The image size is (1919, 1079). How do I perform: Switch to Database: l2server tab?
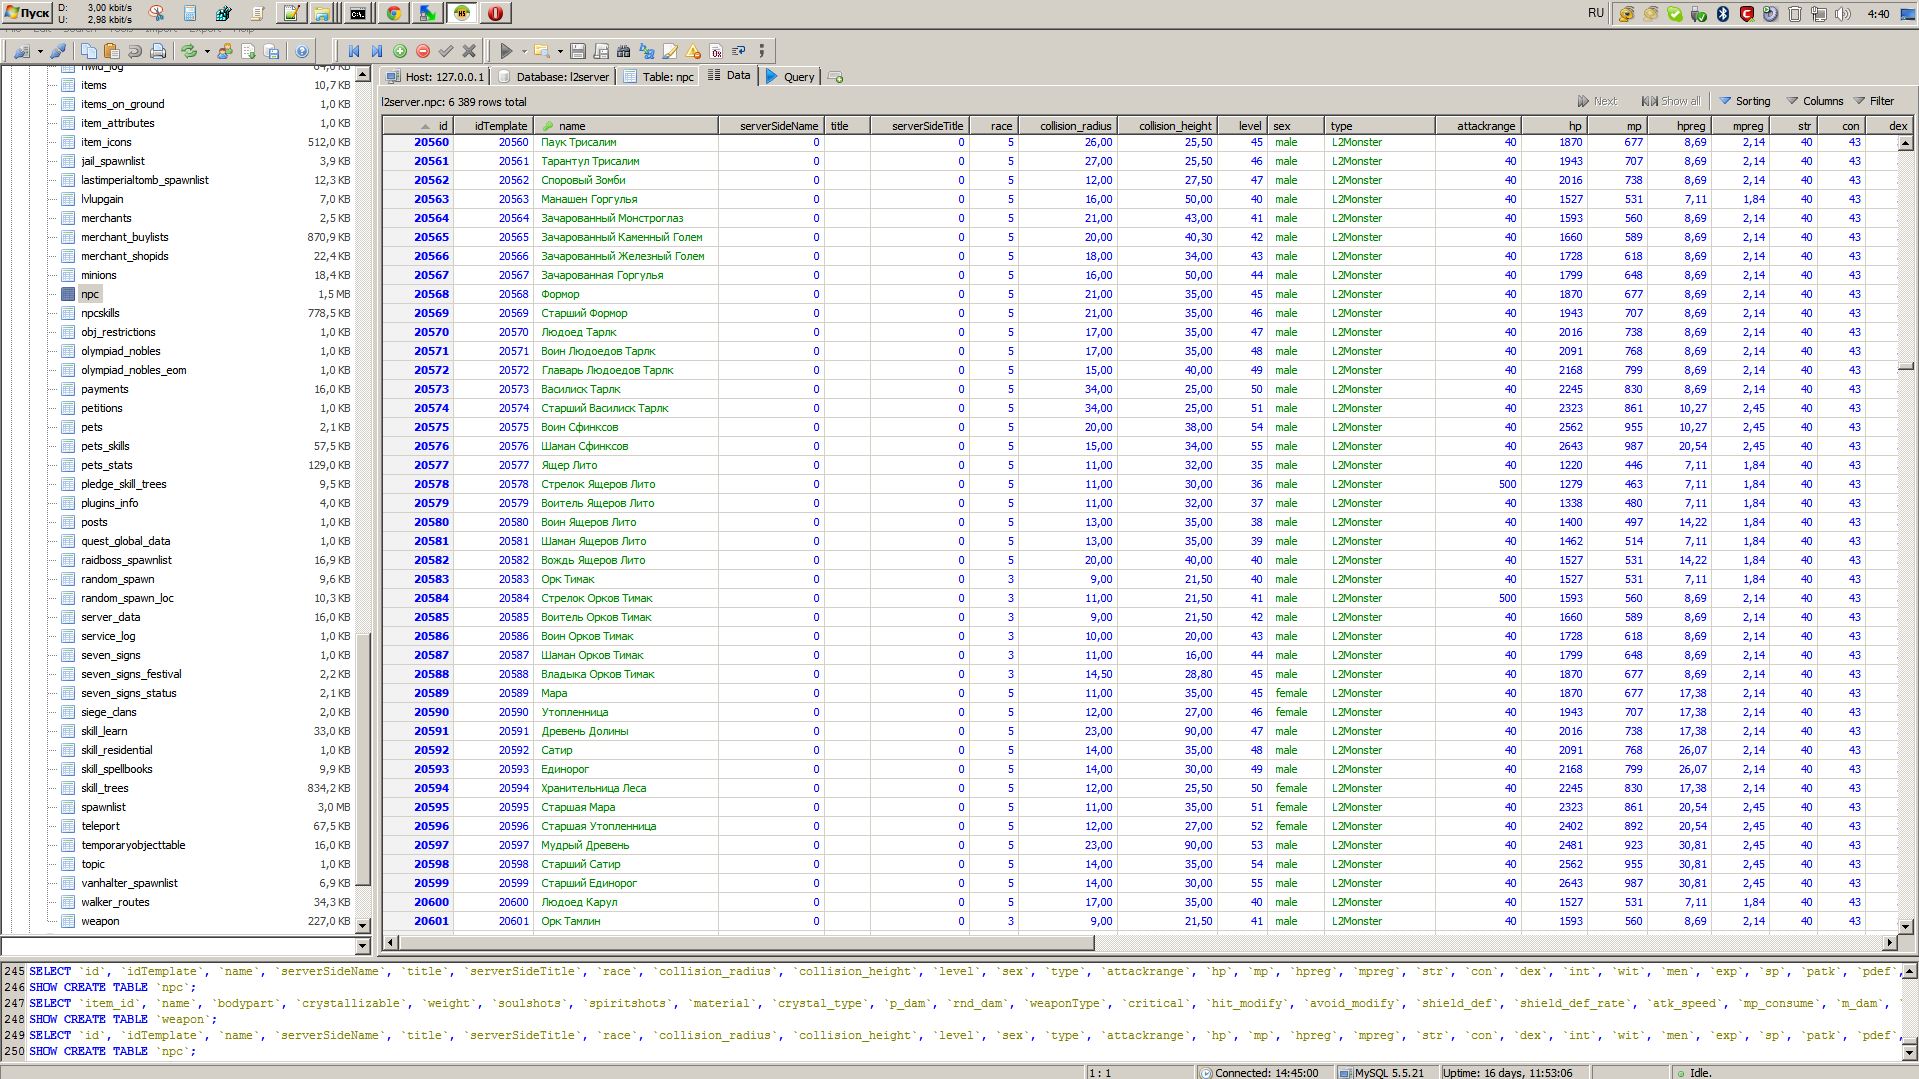click(x=554, y=77)
